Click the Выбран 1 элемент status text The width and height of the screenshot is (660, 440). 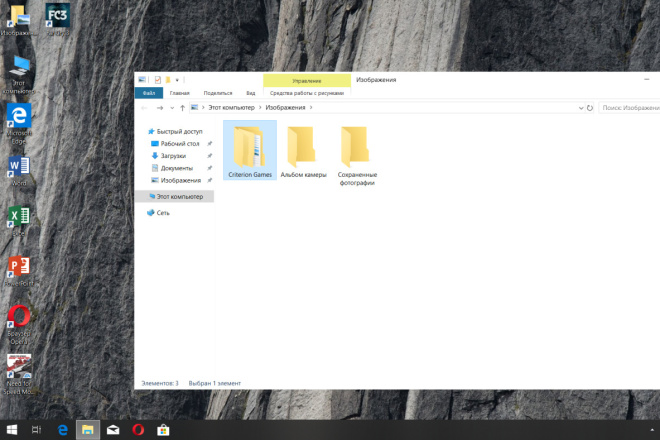215,383
